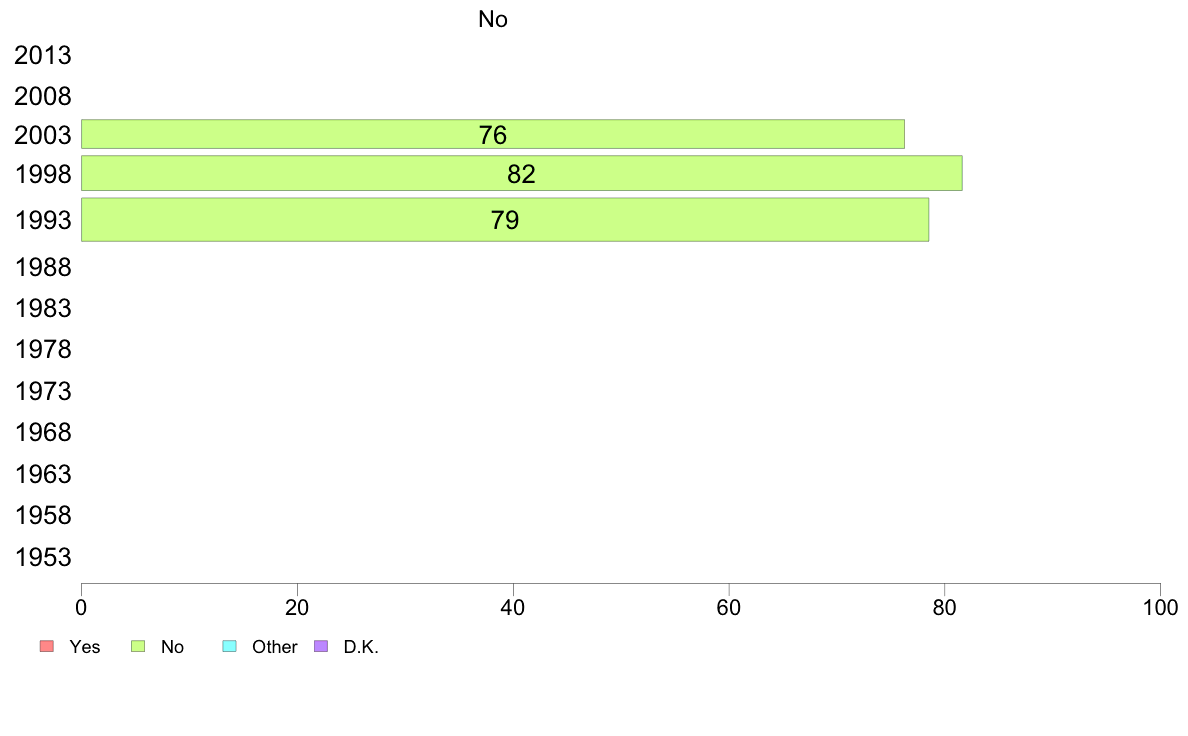
Task: Click the 2013 year label
Action: pos(42,55)
